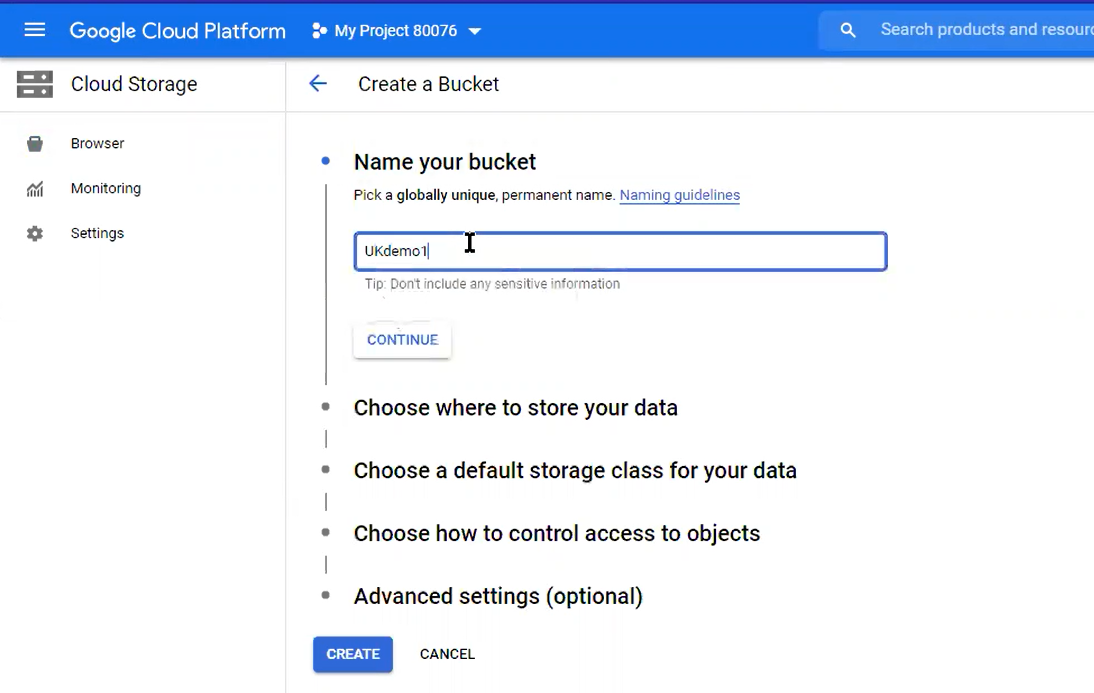Open the hamburger navigation menu
1094x693 pixels.
click(34, 30)
